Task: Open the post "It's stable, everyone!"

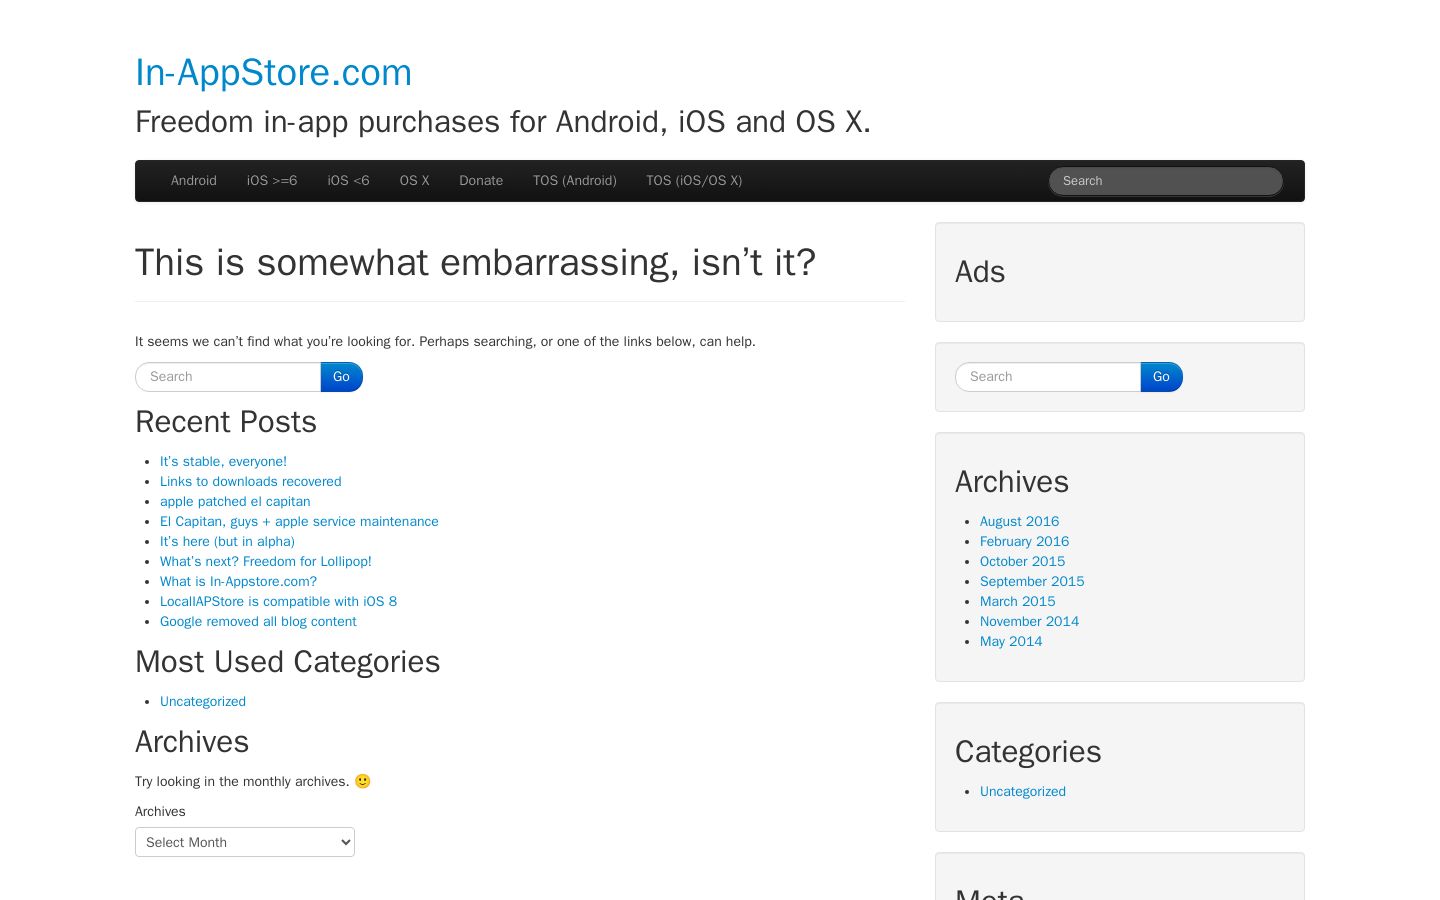Action: (x=223, y=461)
